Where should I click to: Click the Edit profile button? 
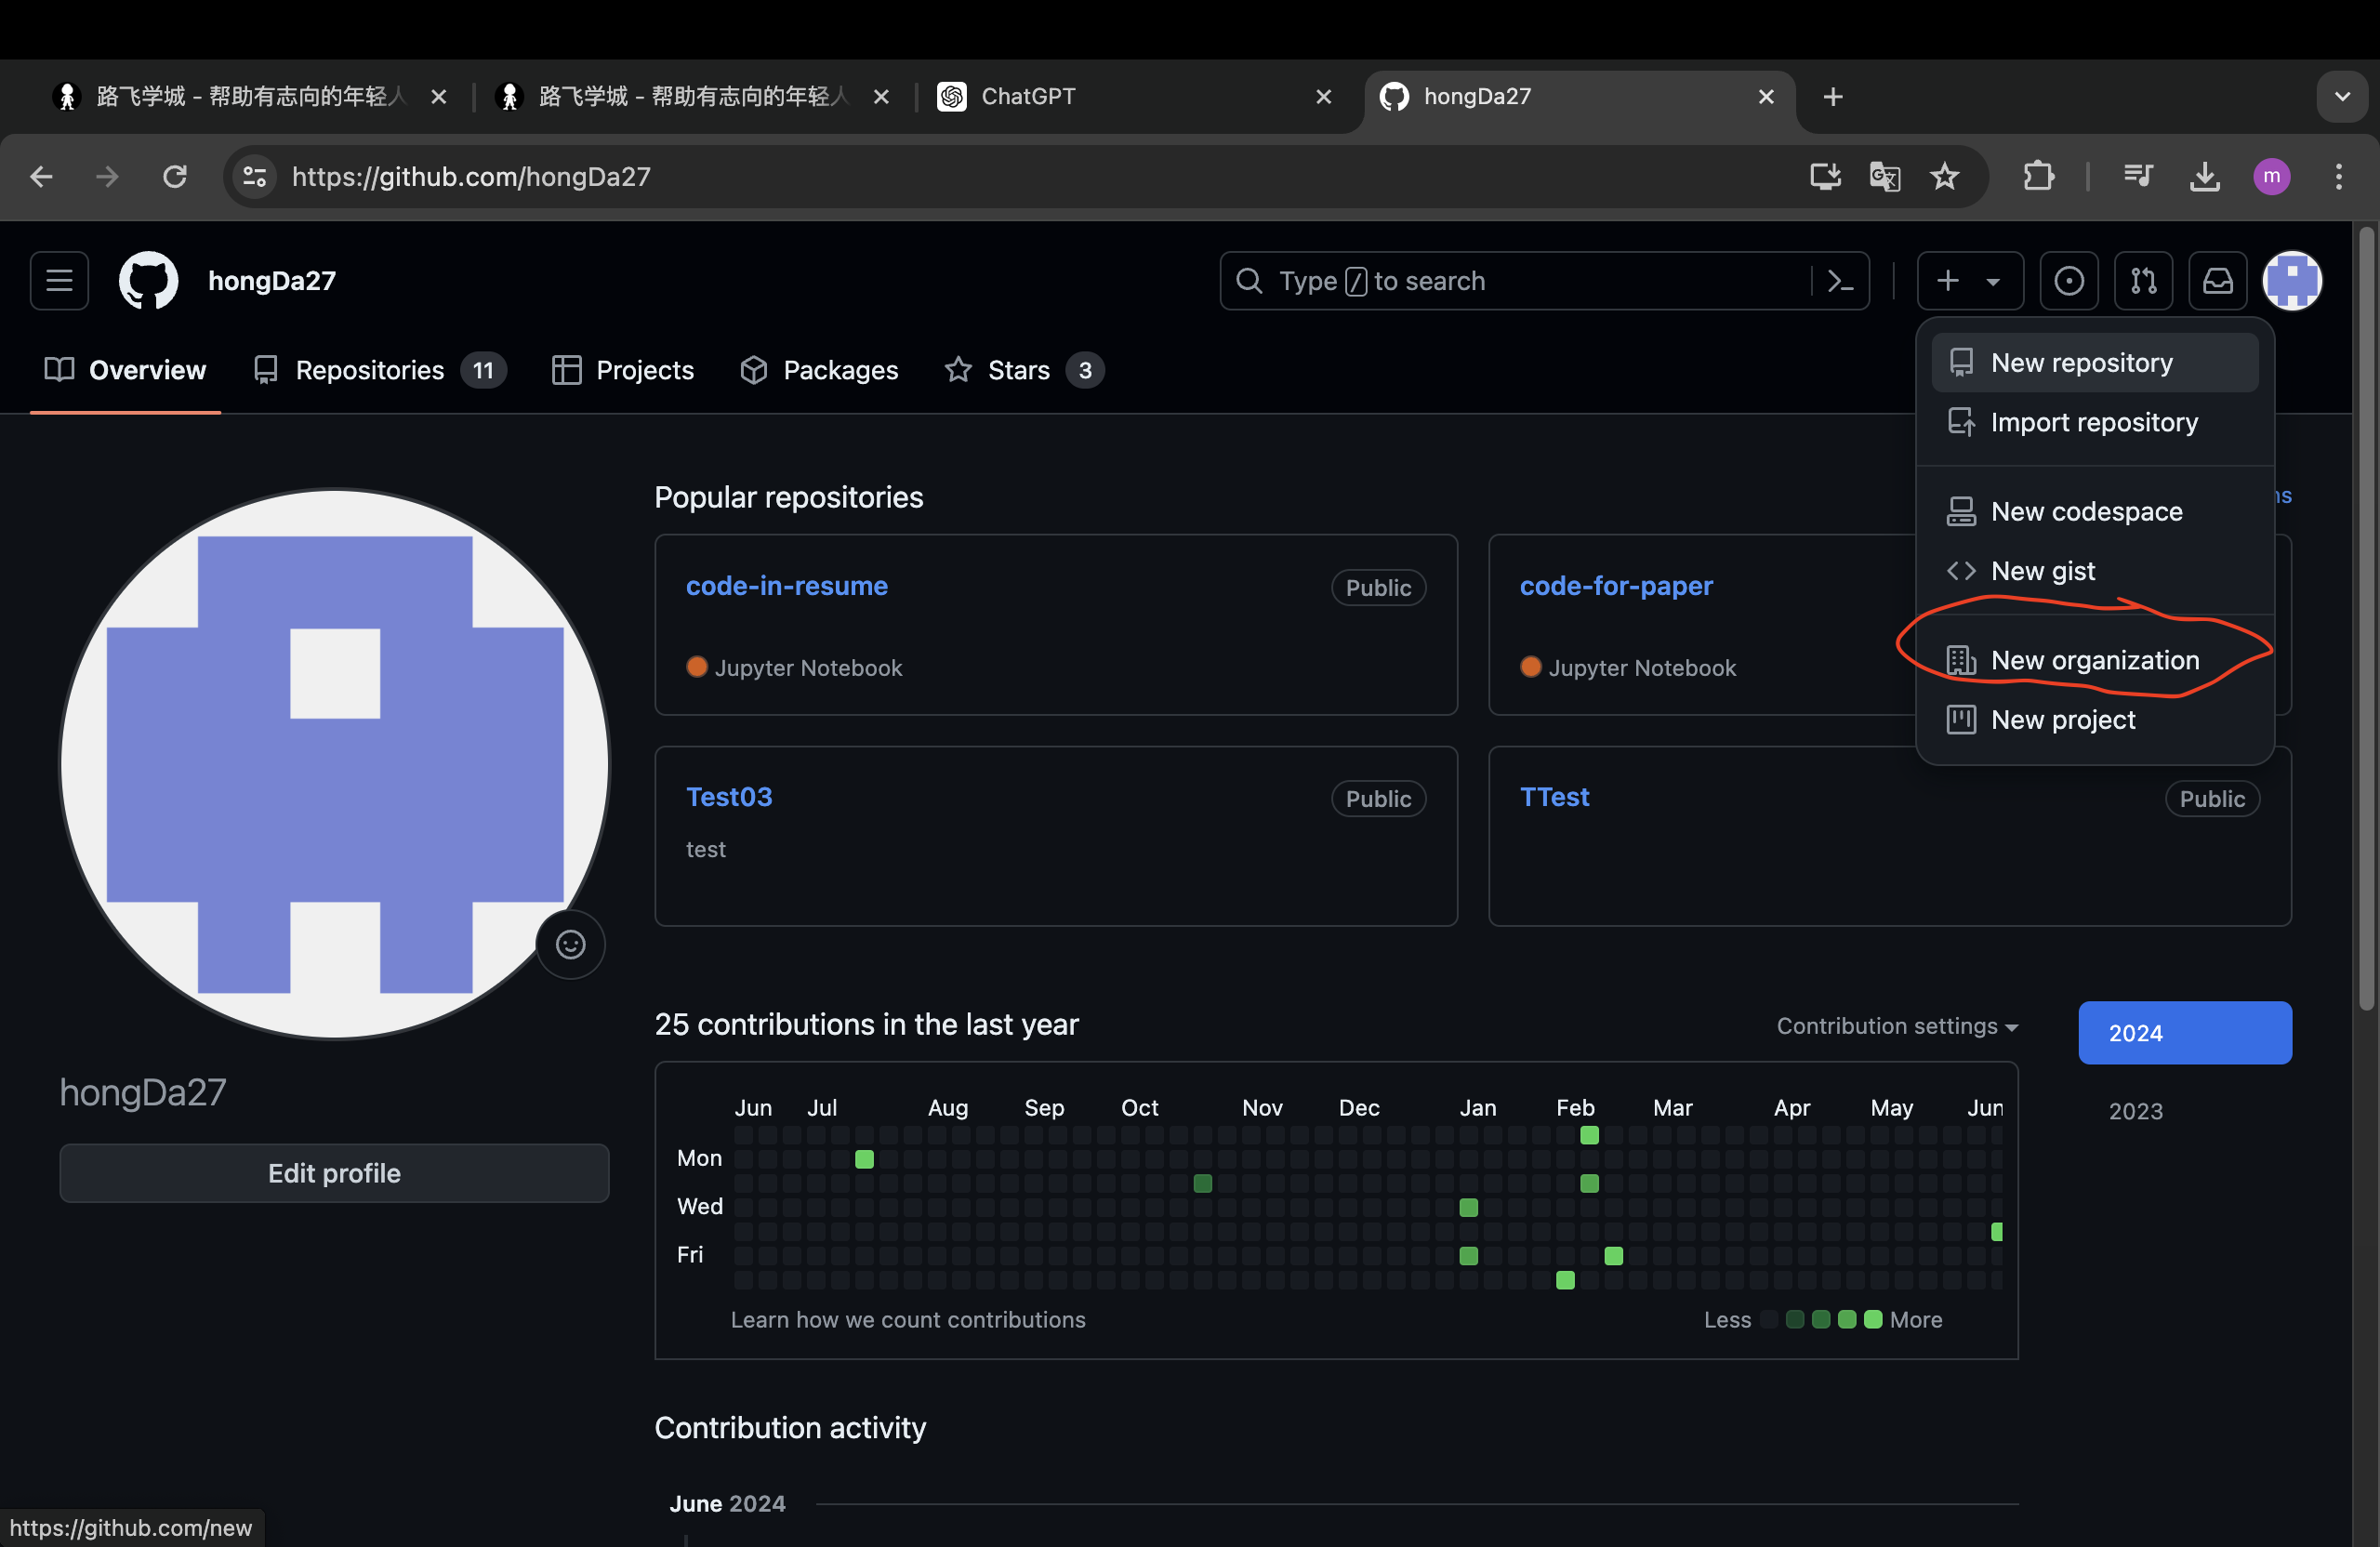click(334, 1173)
